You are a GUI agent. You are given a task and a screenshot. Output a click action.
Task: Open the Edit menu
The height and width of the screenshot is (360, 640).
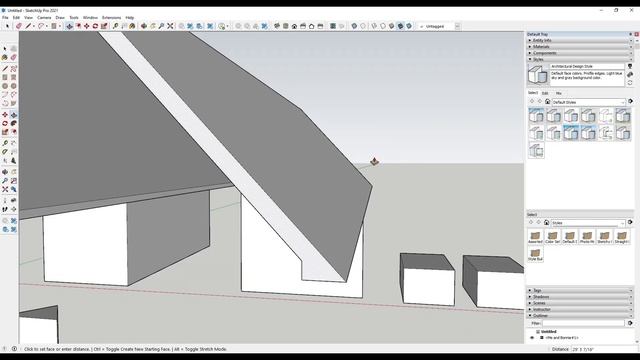16,18
